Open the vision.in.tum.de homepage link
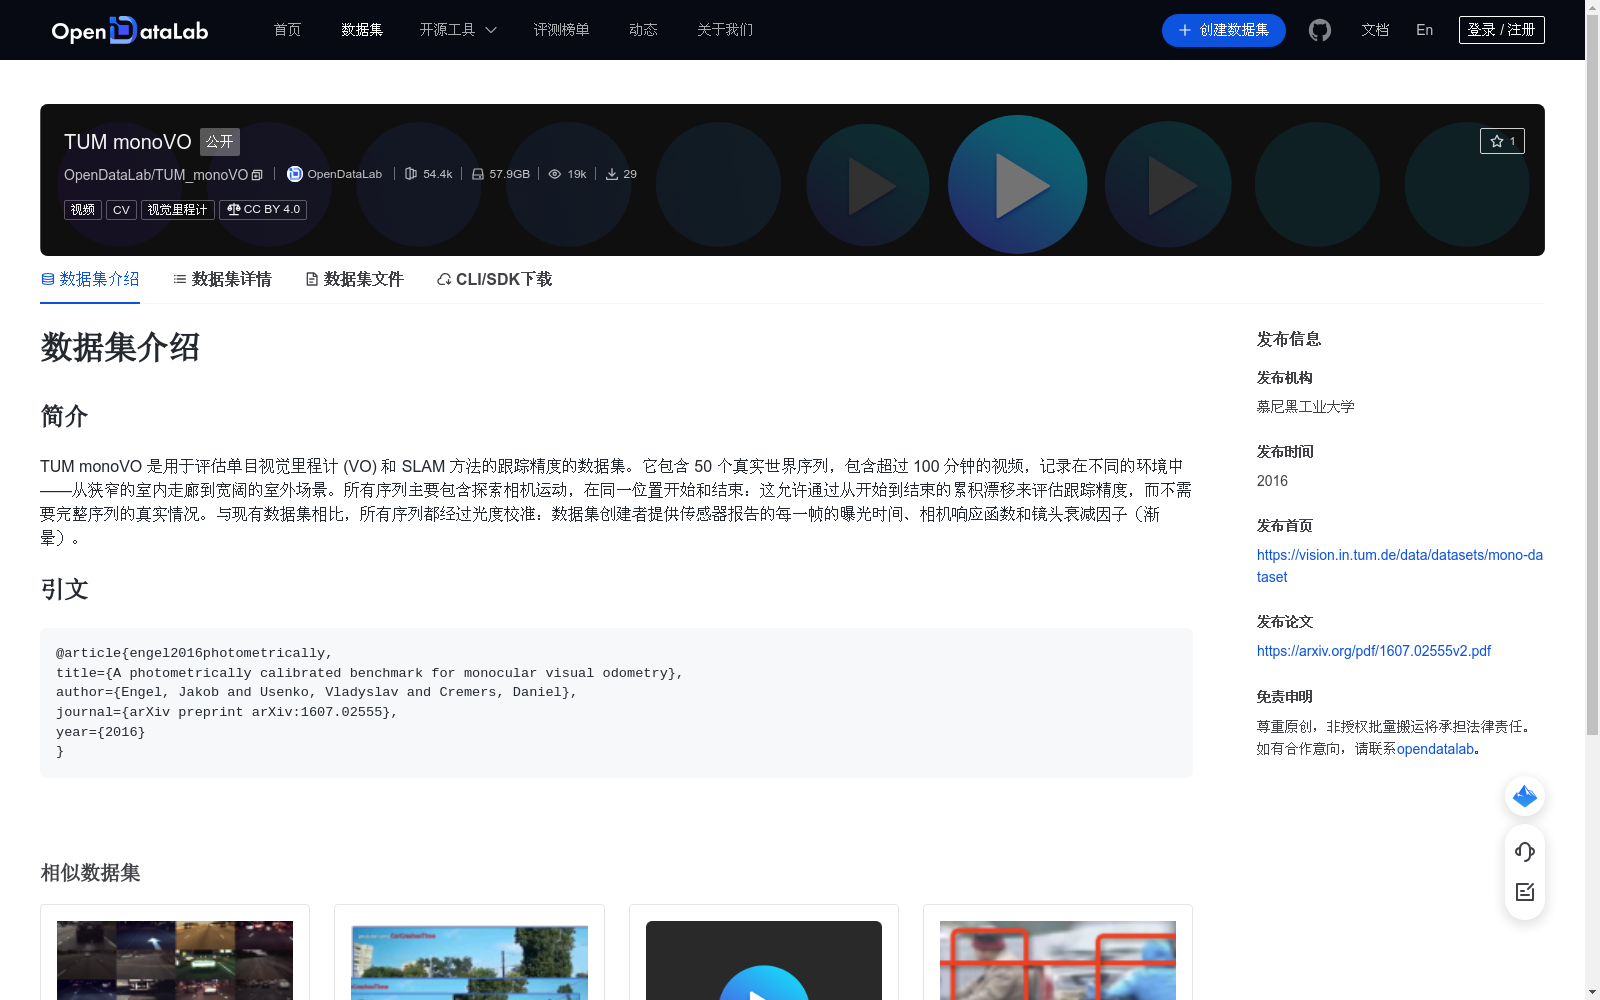This screenshot has width=1600, height=1000. [x=1400, y=566]
